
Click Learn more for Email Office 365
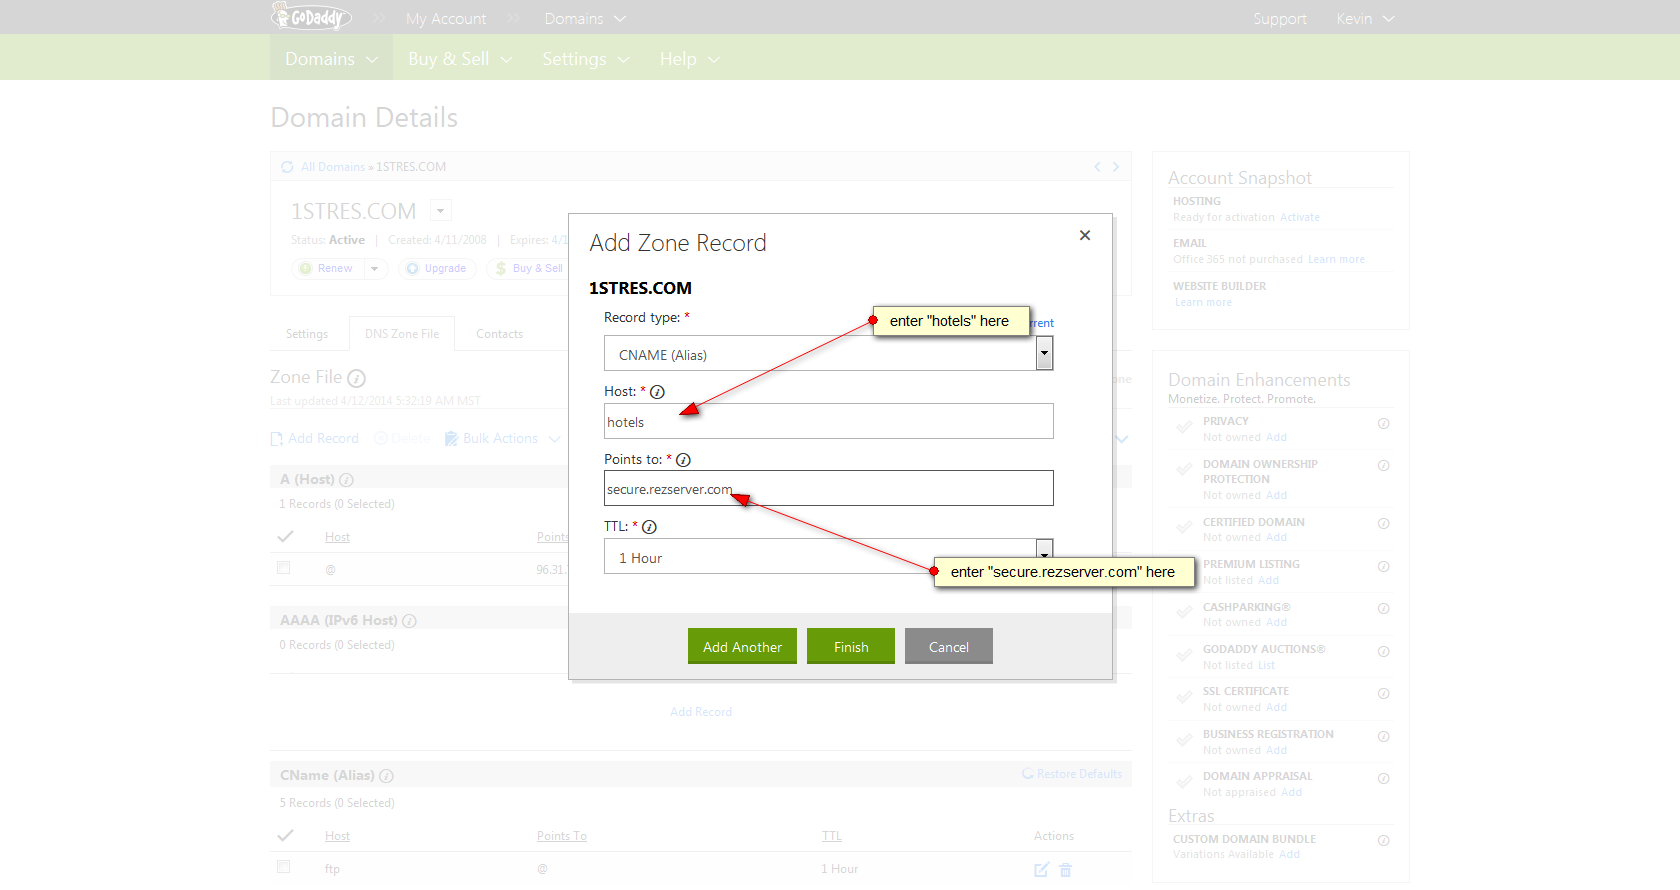coord(1336,259)
